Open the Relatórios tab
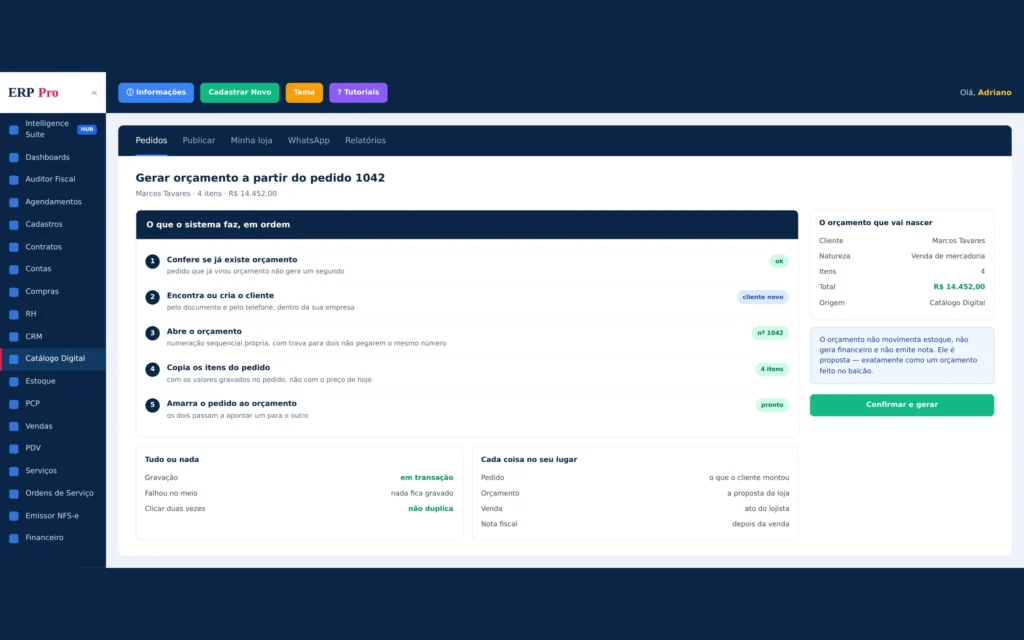This screenshot has width=1024, height=640. (x=365, y=140)
